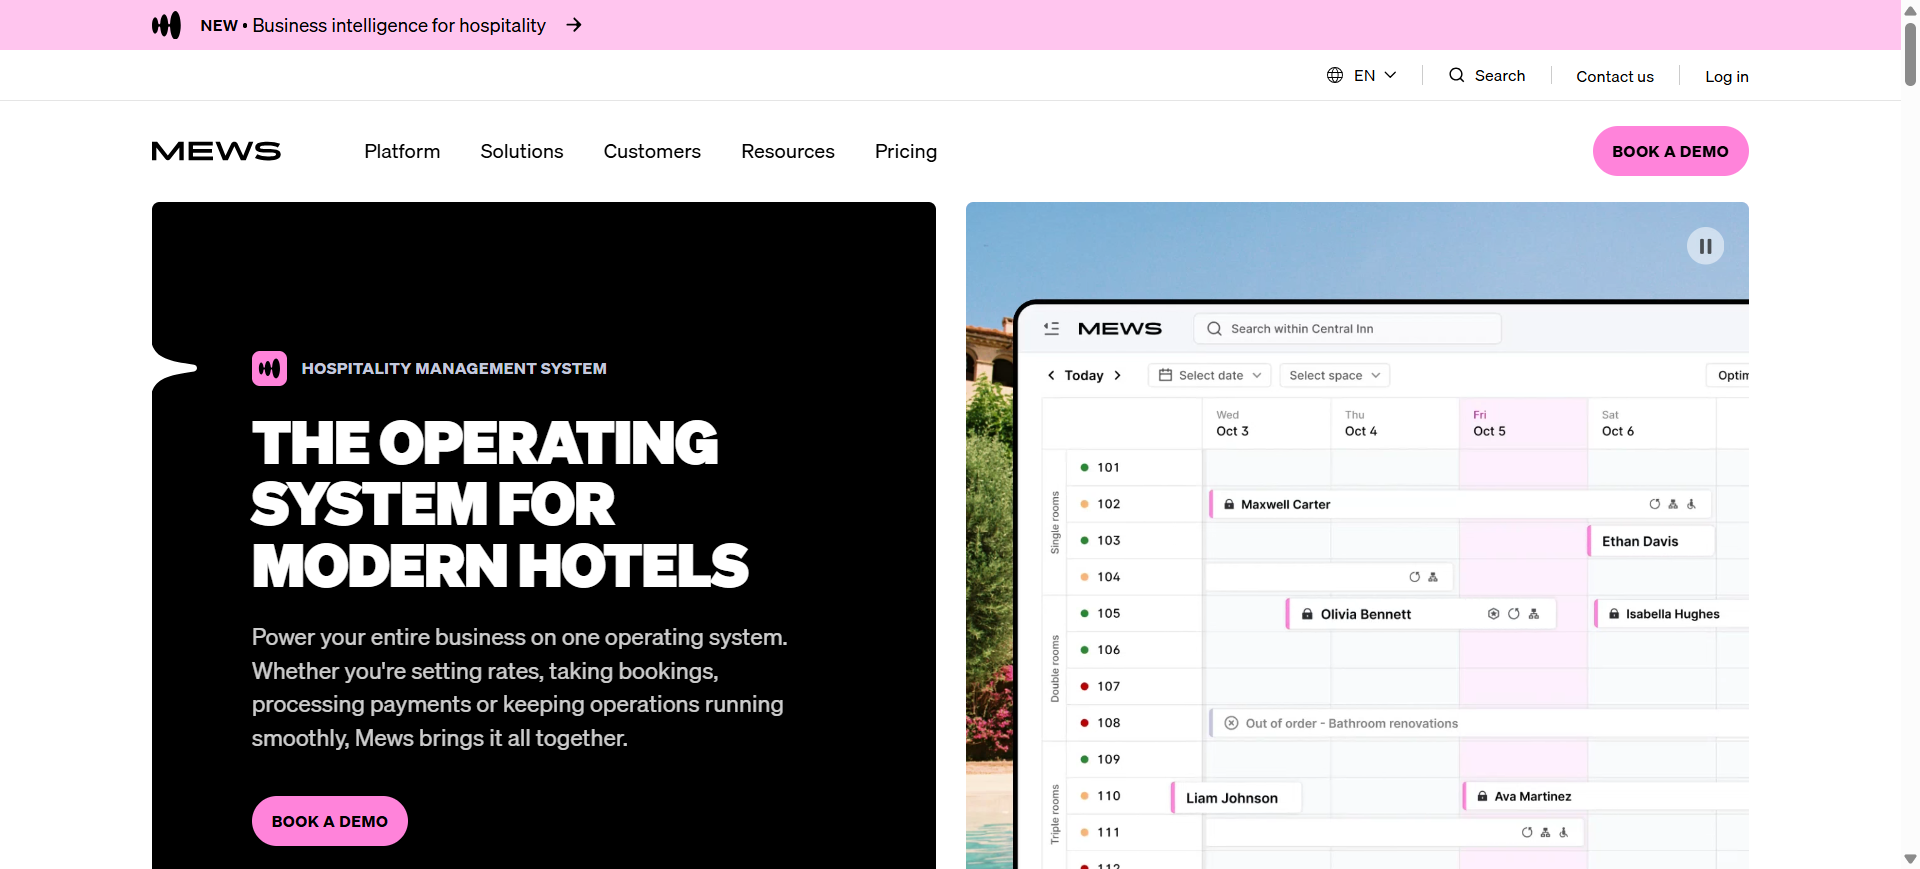Click the lock icon beside Olivia Bennett

tap(1307, 614)
